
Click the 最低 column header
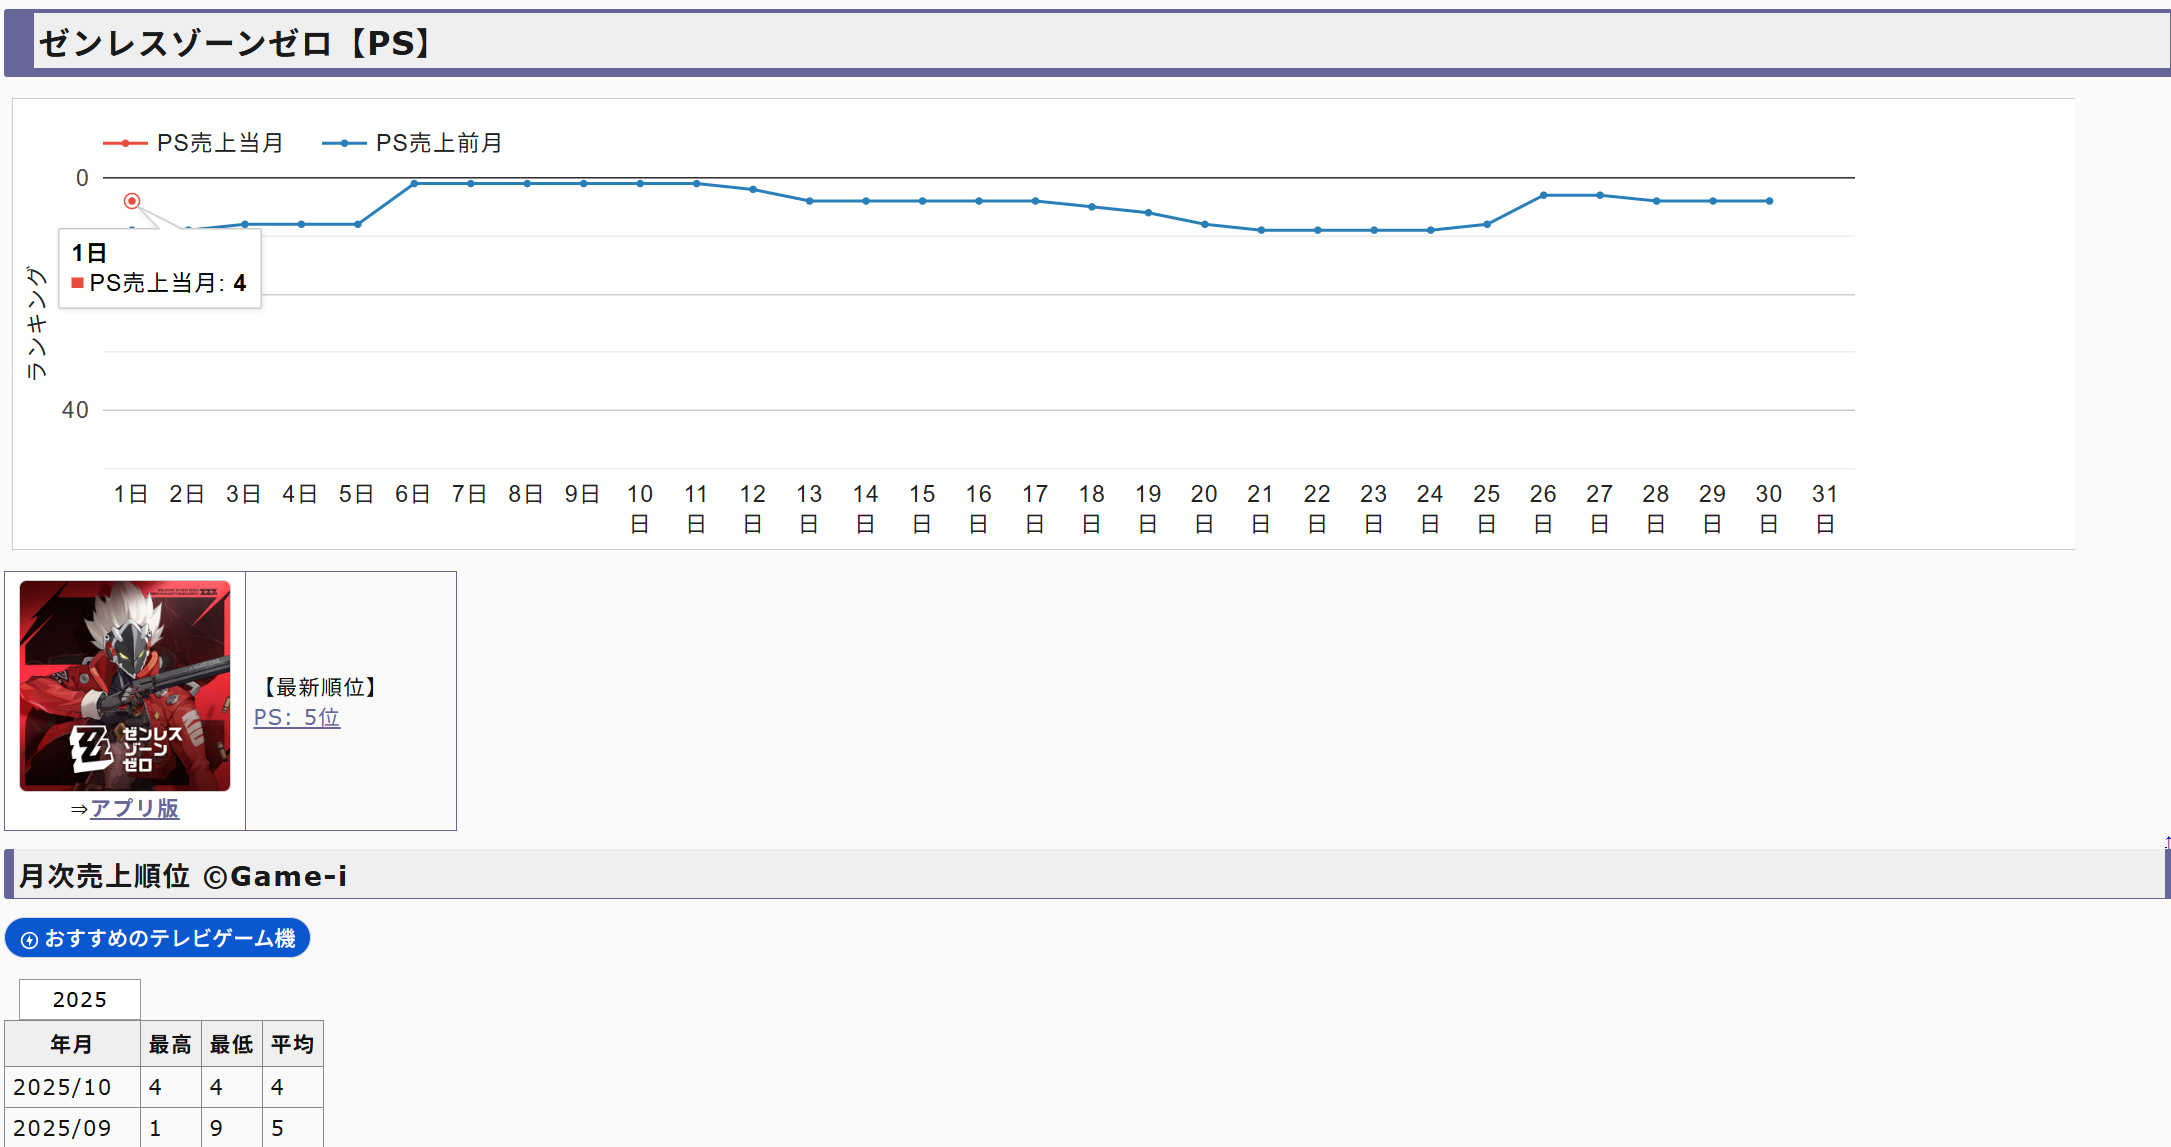tap(231, 1044)
